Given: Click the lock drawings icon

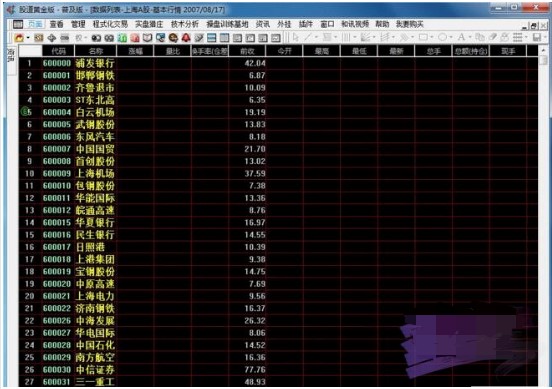Looking at the screenshot, I should tap(504, 37).
